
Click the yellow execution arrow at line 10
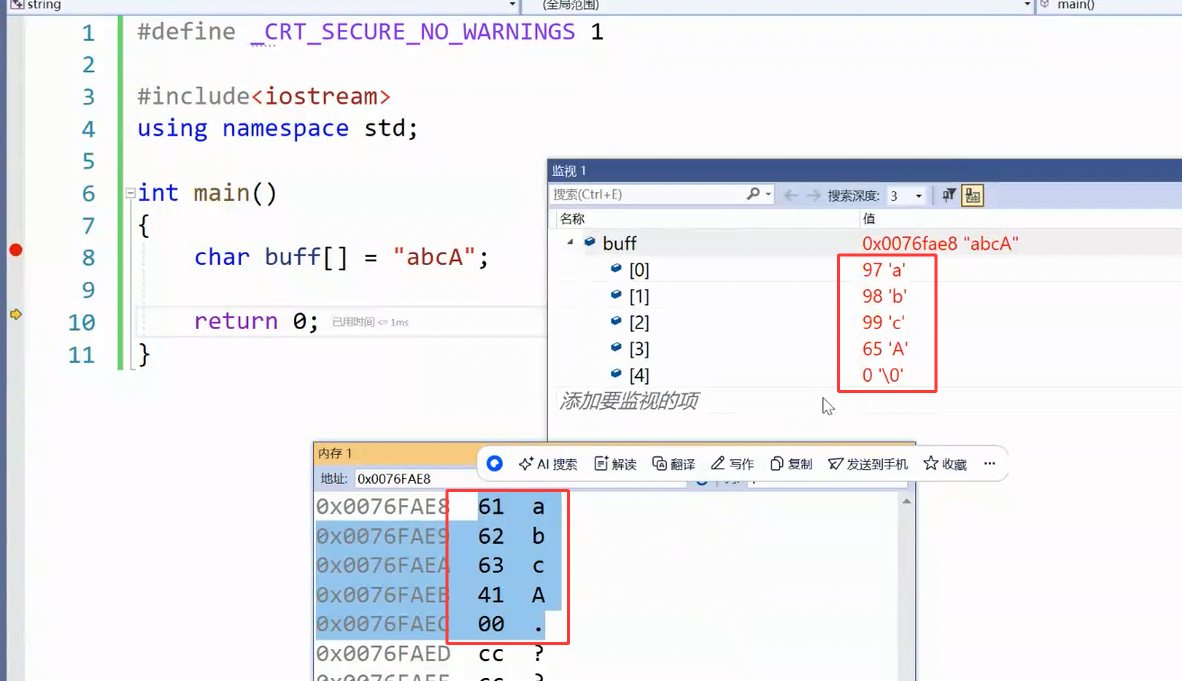pyautogui.click(x=16, y=314)
